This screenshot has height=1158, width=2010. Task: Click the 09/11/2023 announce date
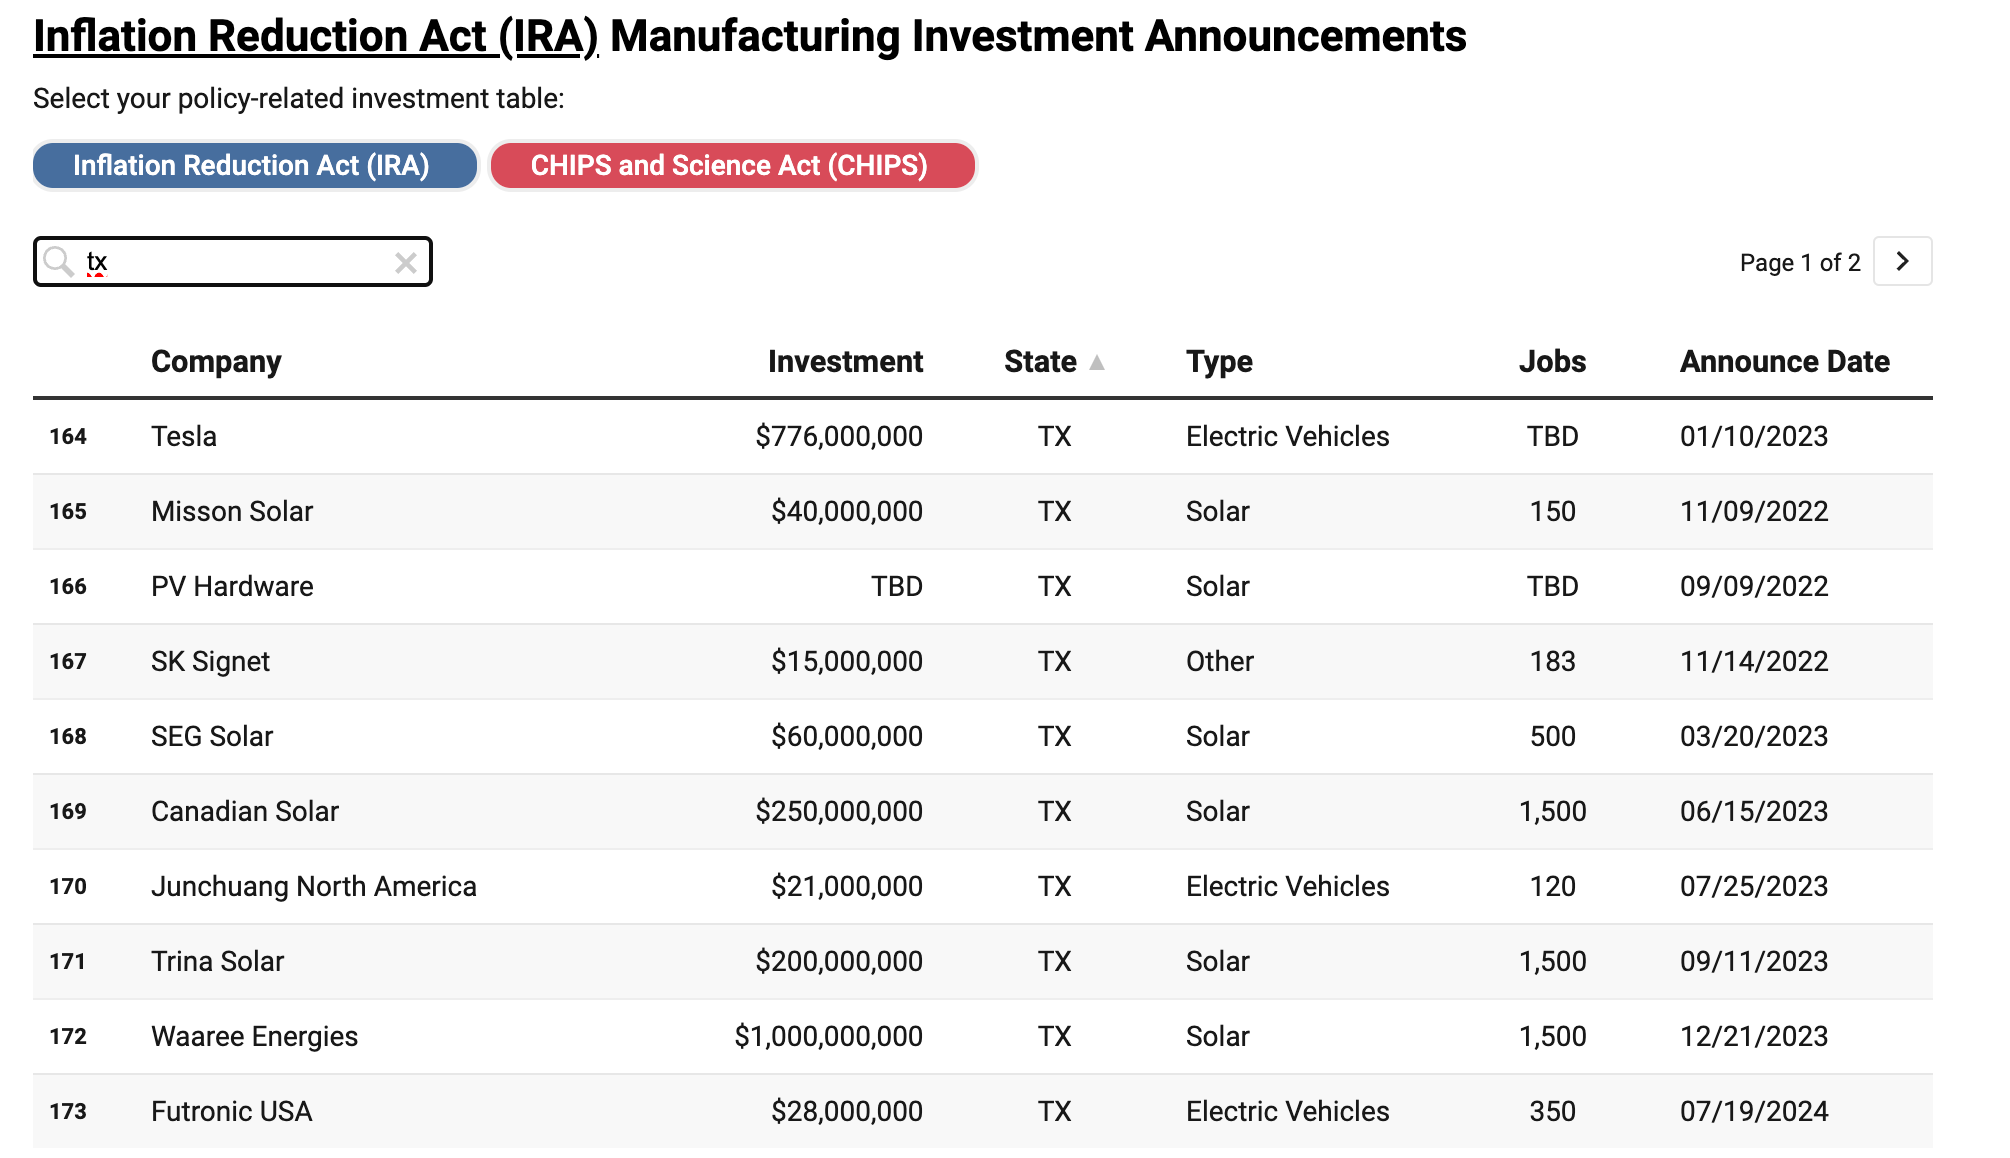(x=1754, y=961)
